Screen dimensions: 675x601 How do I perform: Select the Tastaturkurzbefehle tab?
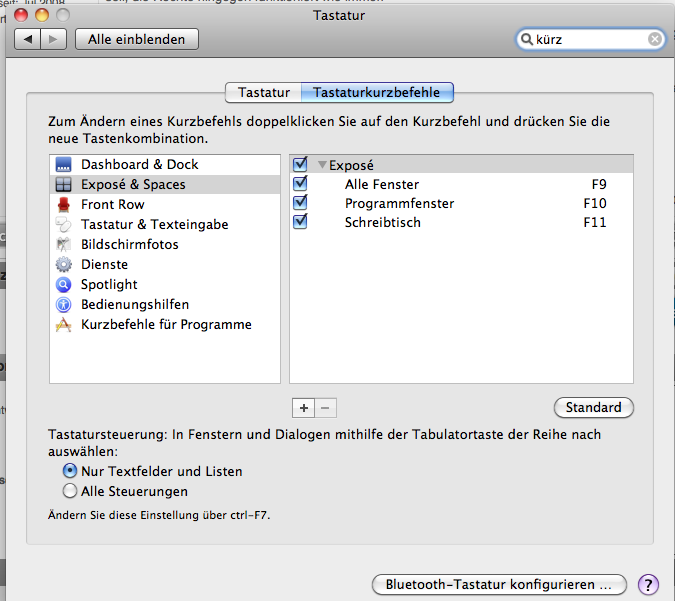377,93
